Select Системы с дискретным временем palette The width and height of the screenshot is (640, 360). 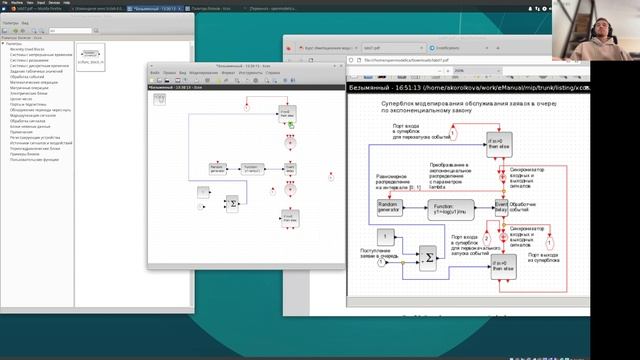point(39,66)
